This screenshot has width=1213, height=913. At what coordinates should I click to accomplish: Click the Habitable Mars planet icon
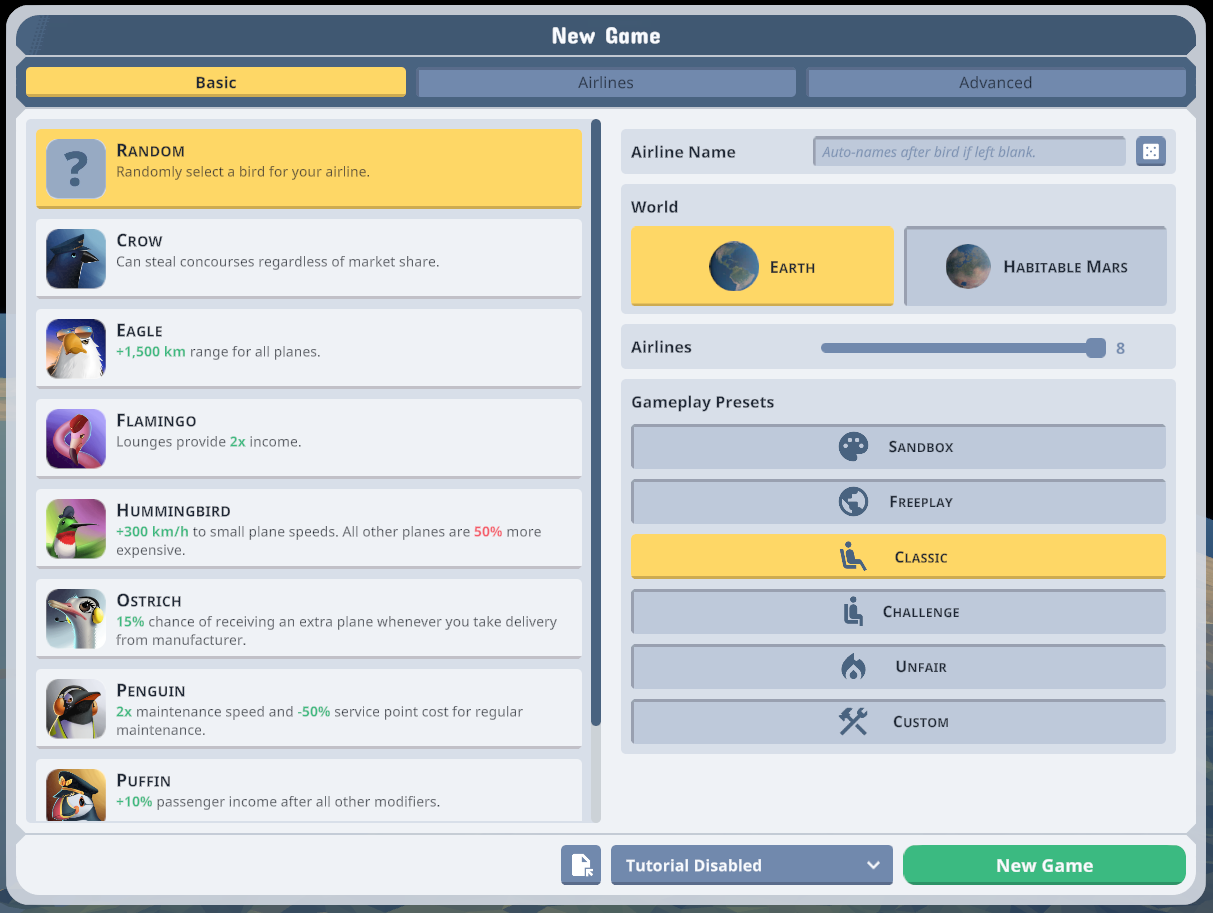click(x=968, y=267)
